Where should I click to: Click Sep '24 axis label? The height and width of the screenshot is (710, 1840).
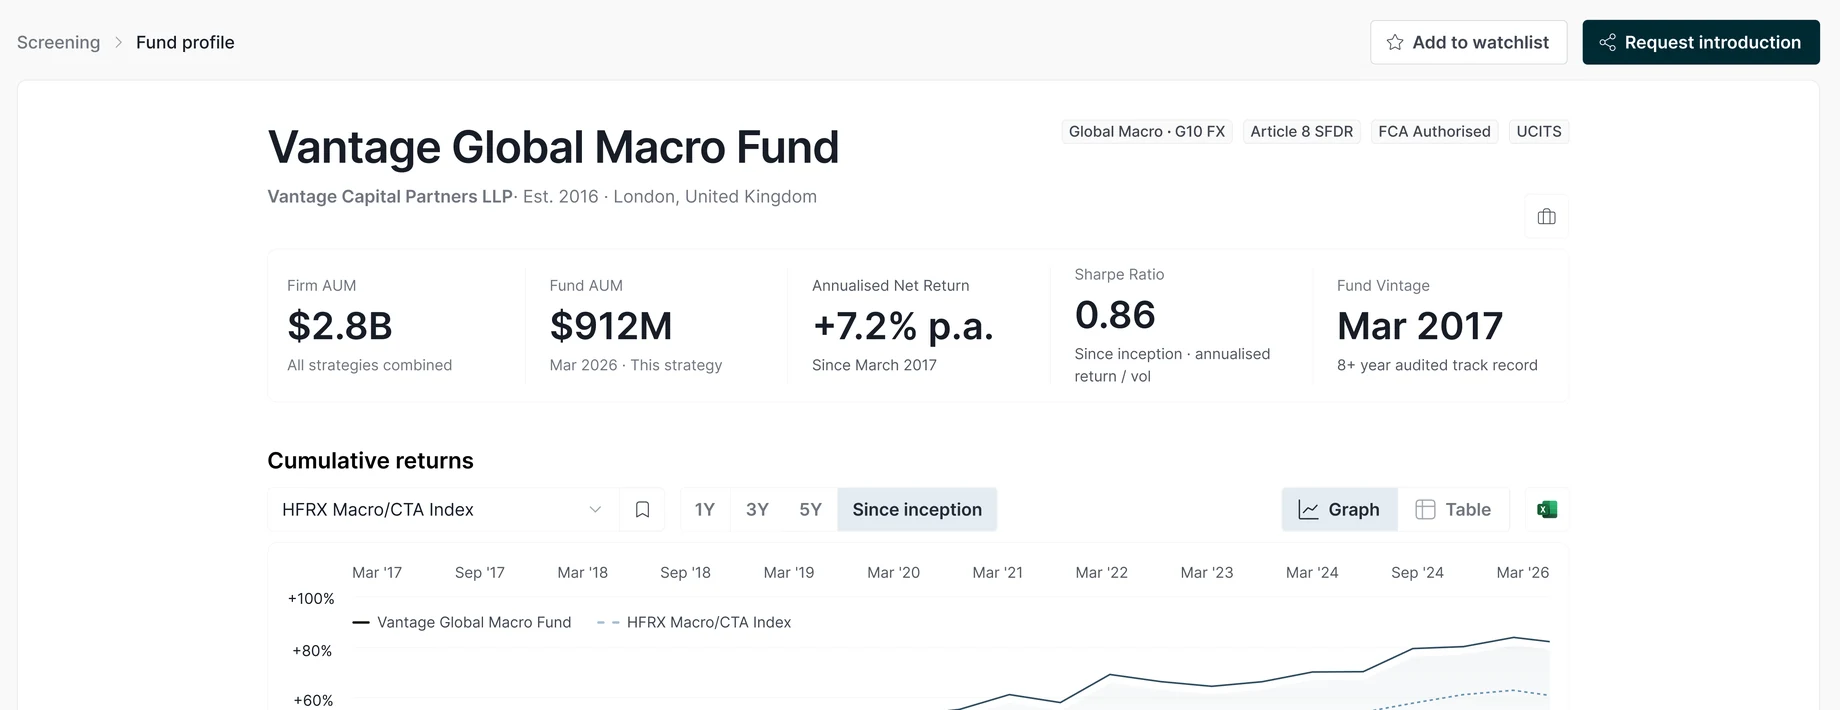click(1417, 573)
